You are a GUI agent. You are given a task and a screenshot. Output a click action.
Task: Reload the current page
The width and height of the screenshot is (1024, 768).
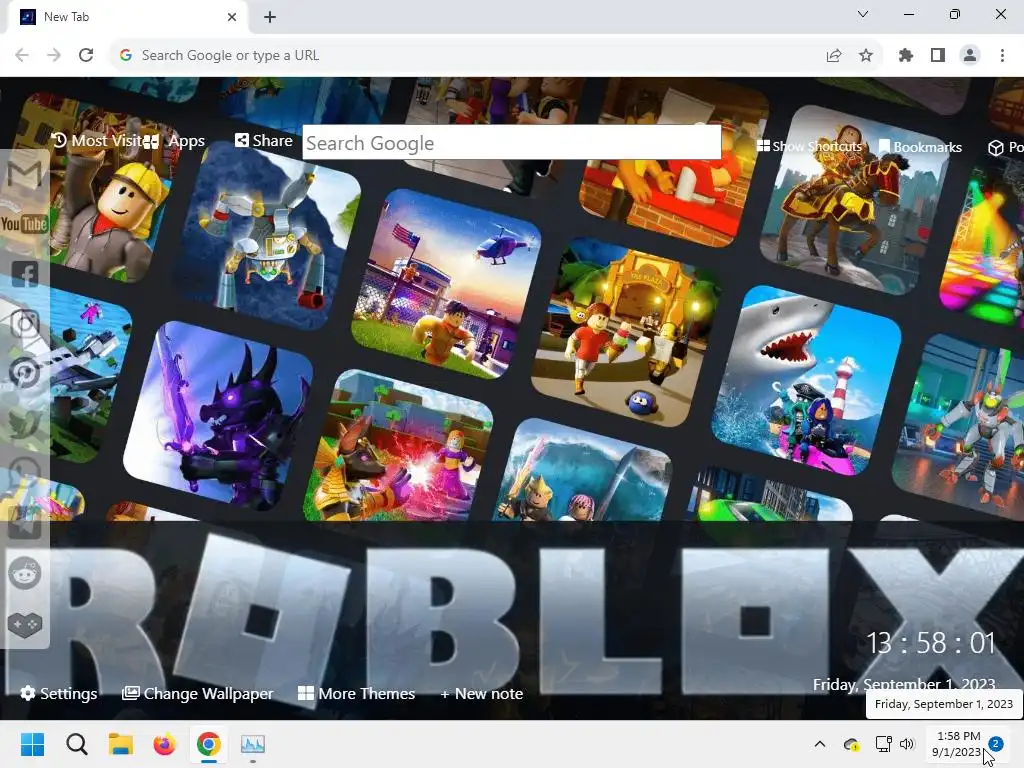[86, 56]
